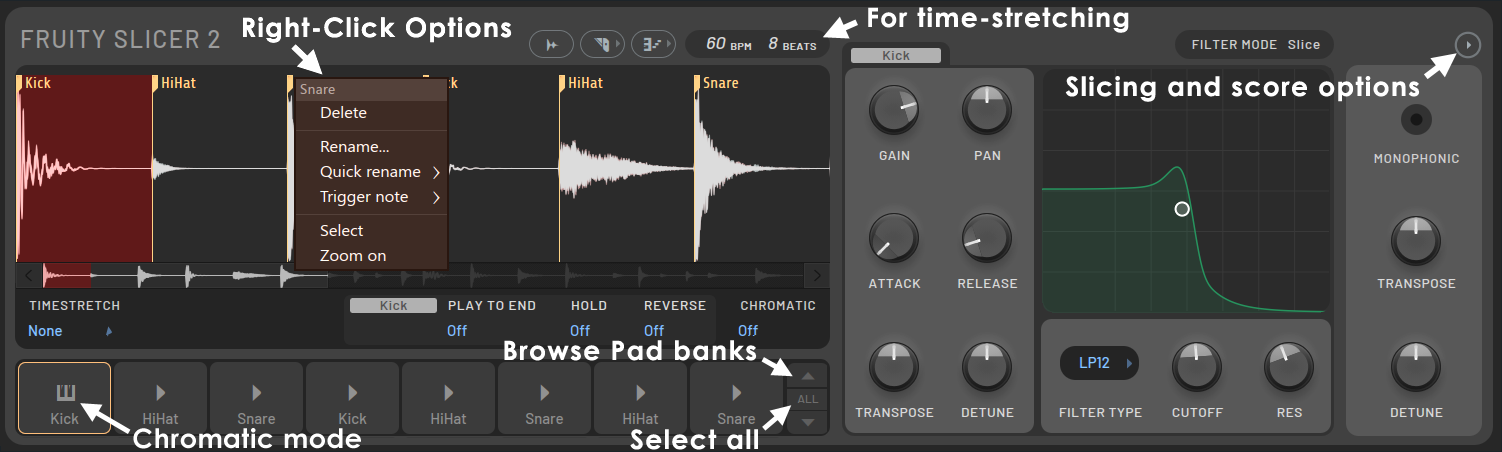Click the ATTACK knob
The width and height of the screenshot is (1502, 452).
pos(894,238)
